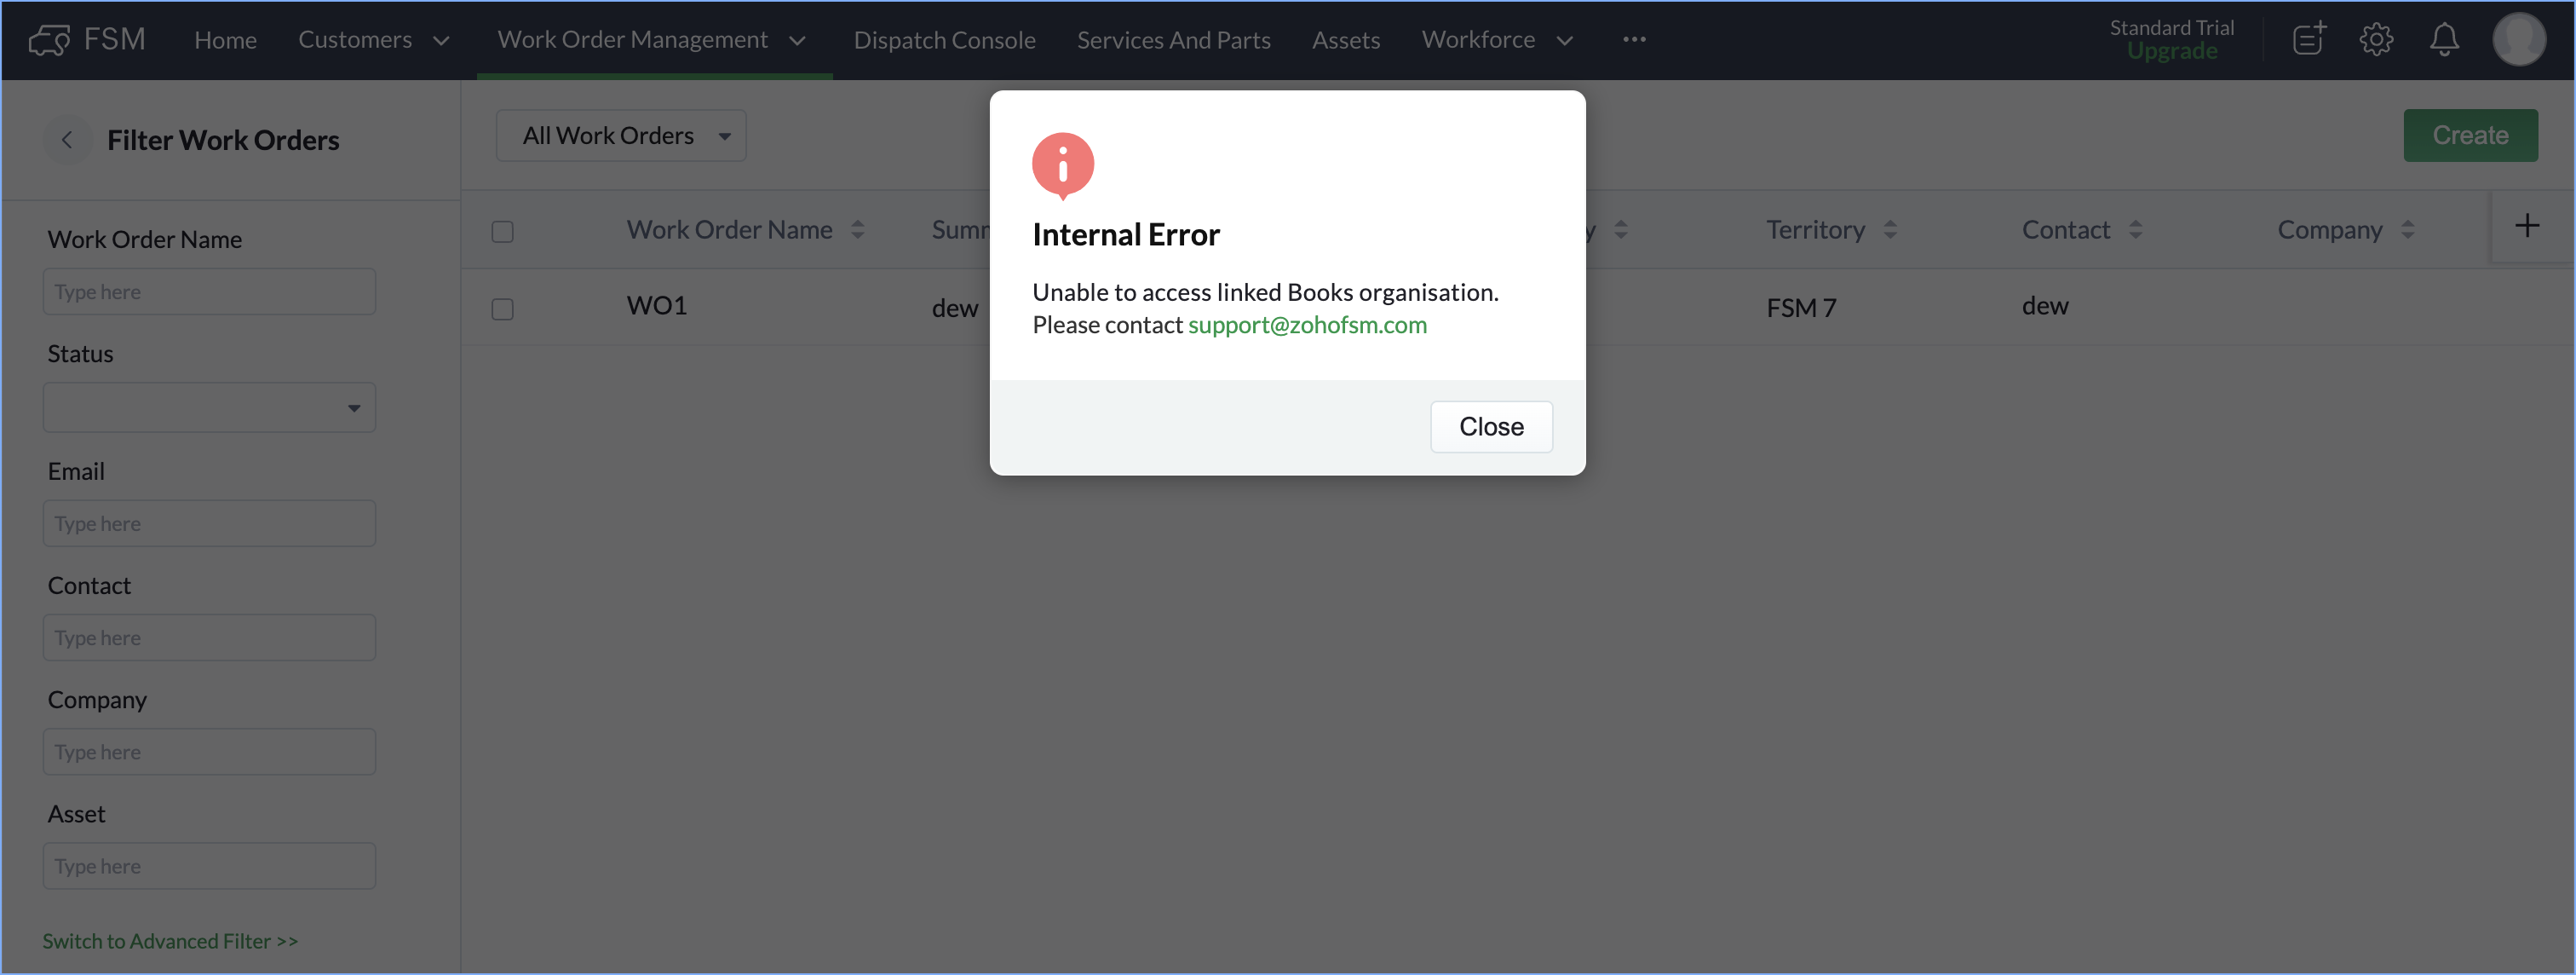Click the add new item plus icon
This screenshot has height=975, width=2576.
2528,227
